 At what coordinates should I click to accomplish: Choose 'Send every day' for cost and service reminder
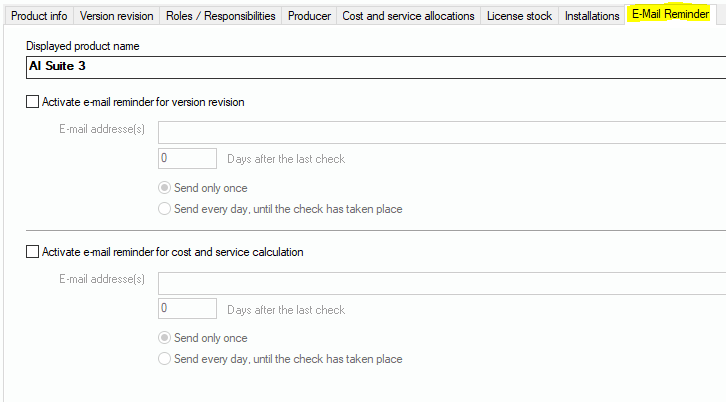coord(165,359)
